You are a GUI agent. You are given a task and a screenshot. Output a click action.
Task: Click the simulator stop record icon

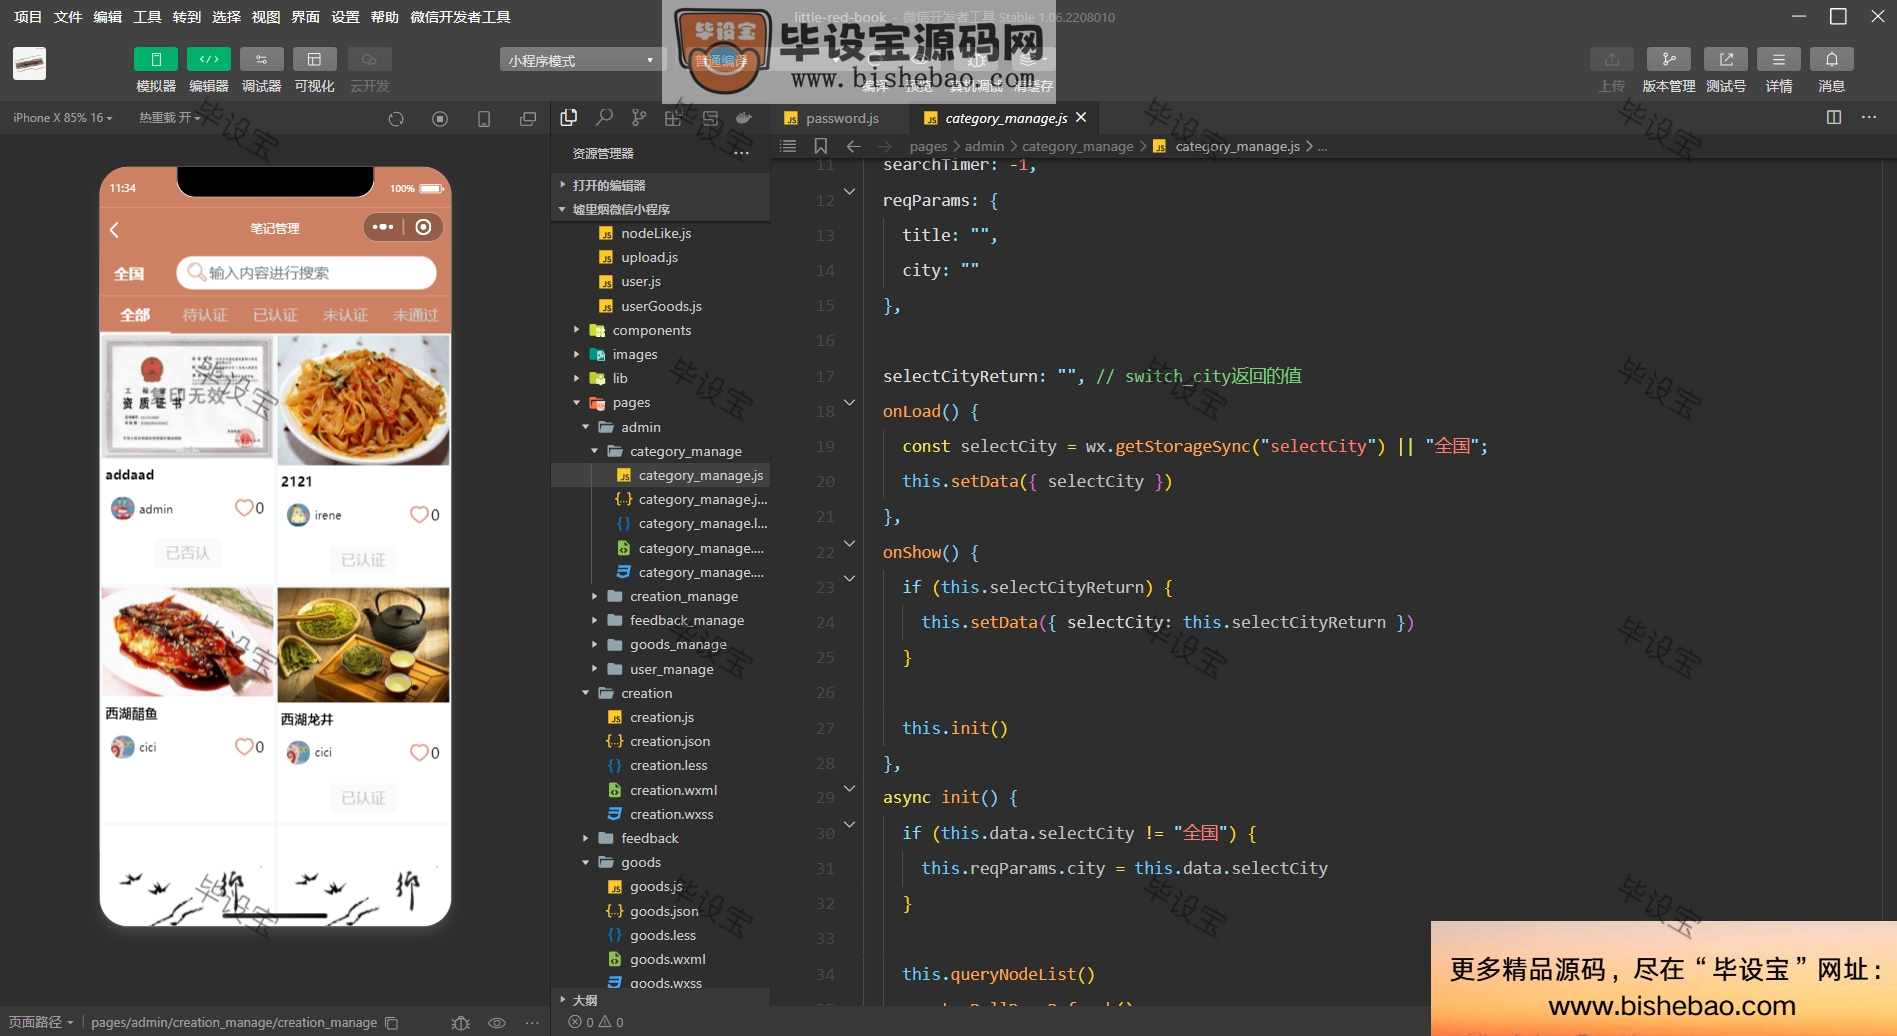coord(440,119)
